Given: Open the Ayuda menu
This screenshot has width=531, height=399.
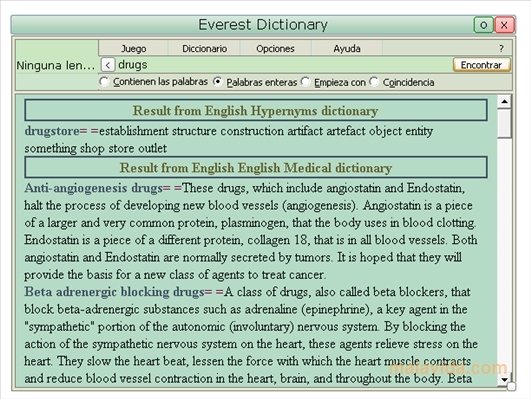Looking at the screenshot, I should click(347, 48).
